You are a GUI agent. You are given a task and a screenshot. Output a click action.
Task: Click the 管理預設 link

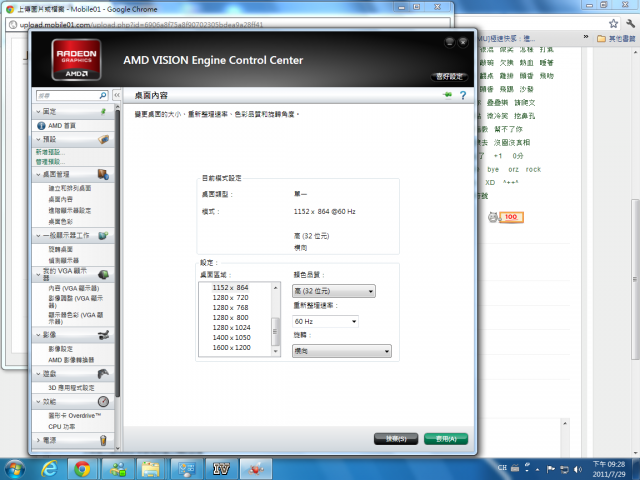coord(50,162)
